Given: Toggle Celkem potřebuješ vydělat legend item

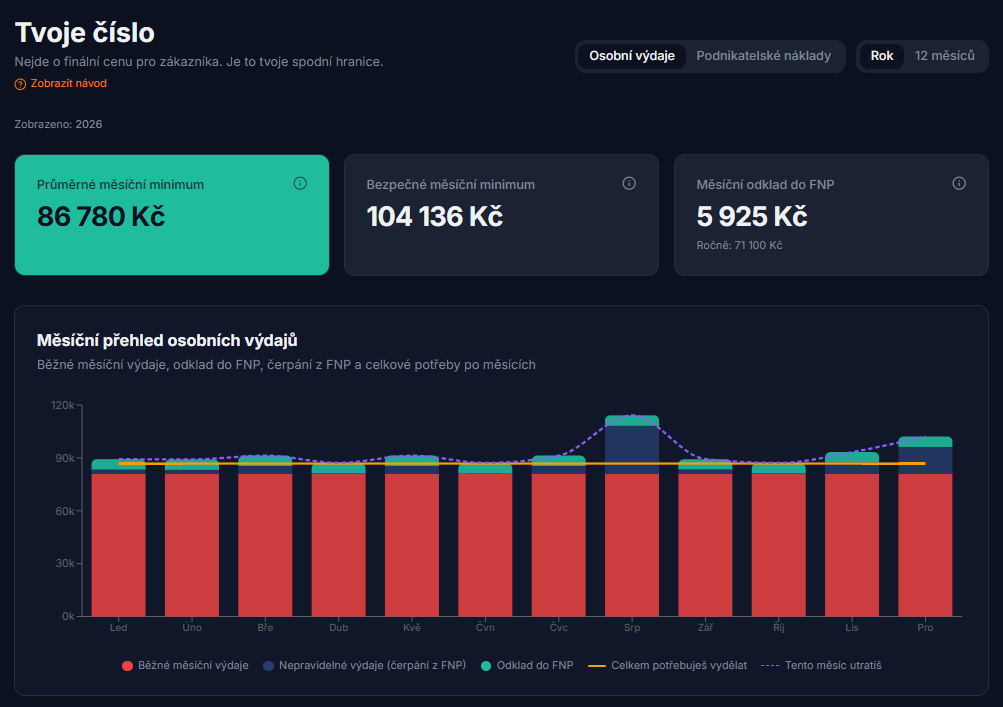Looking at the screenshot, I should (667, 665).
